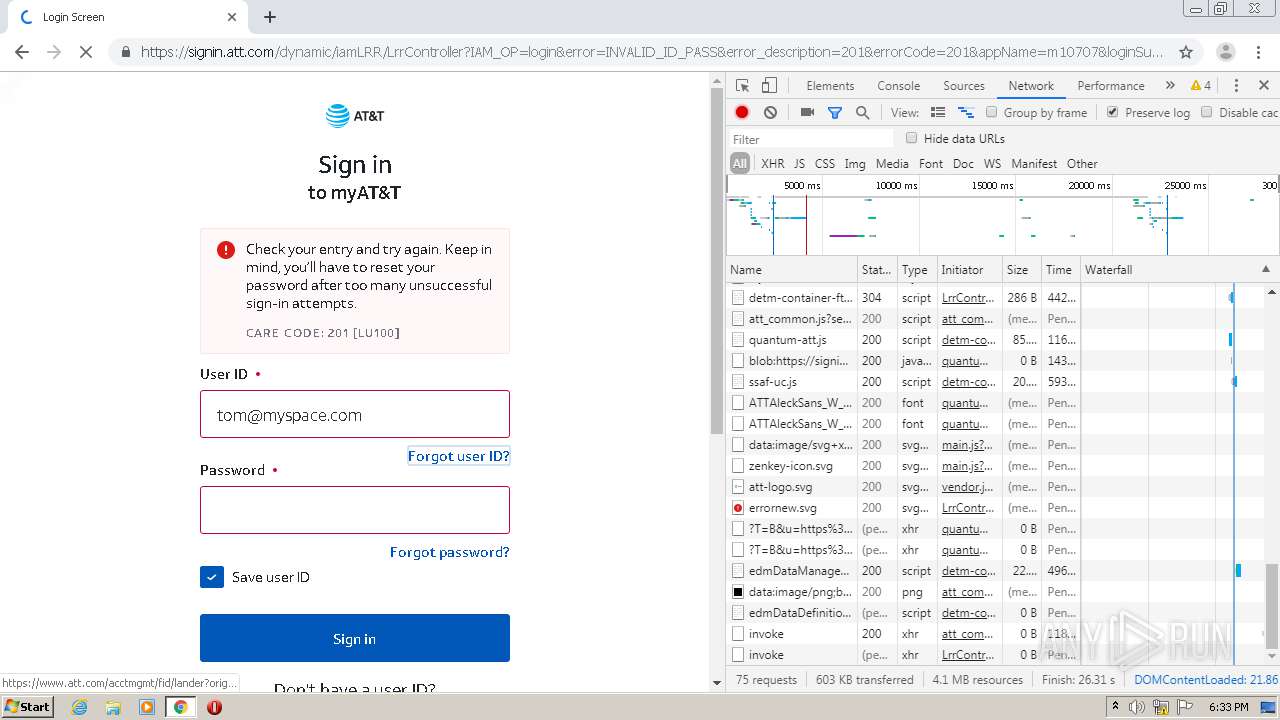Image resolution: width=1280 pixels, height=720 pixels.
Task: Click the volume icon in system tray
Action: pyautogui.click(x=1136, y=707)
